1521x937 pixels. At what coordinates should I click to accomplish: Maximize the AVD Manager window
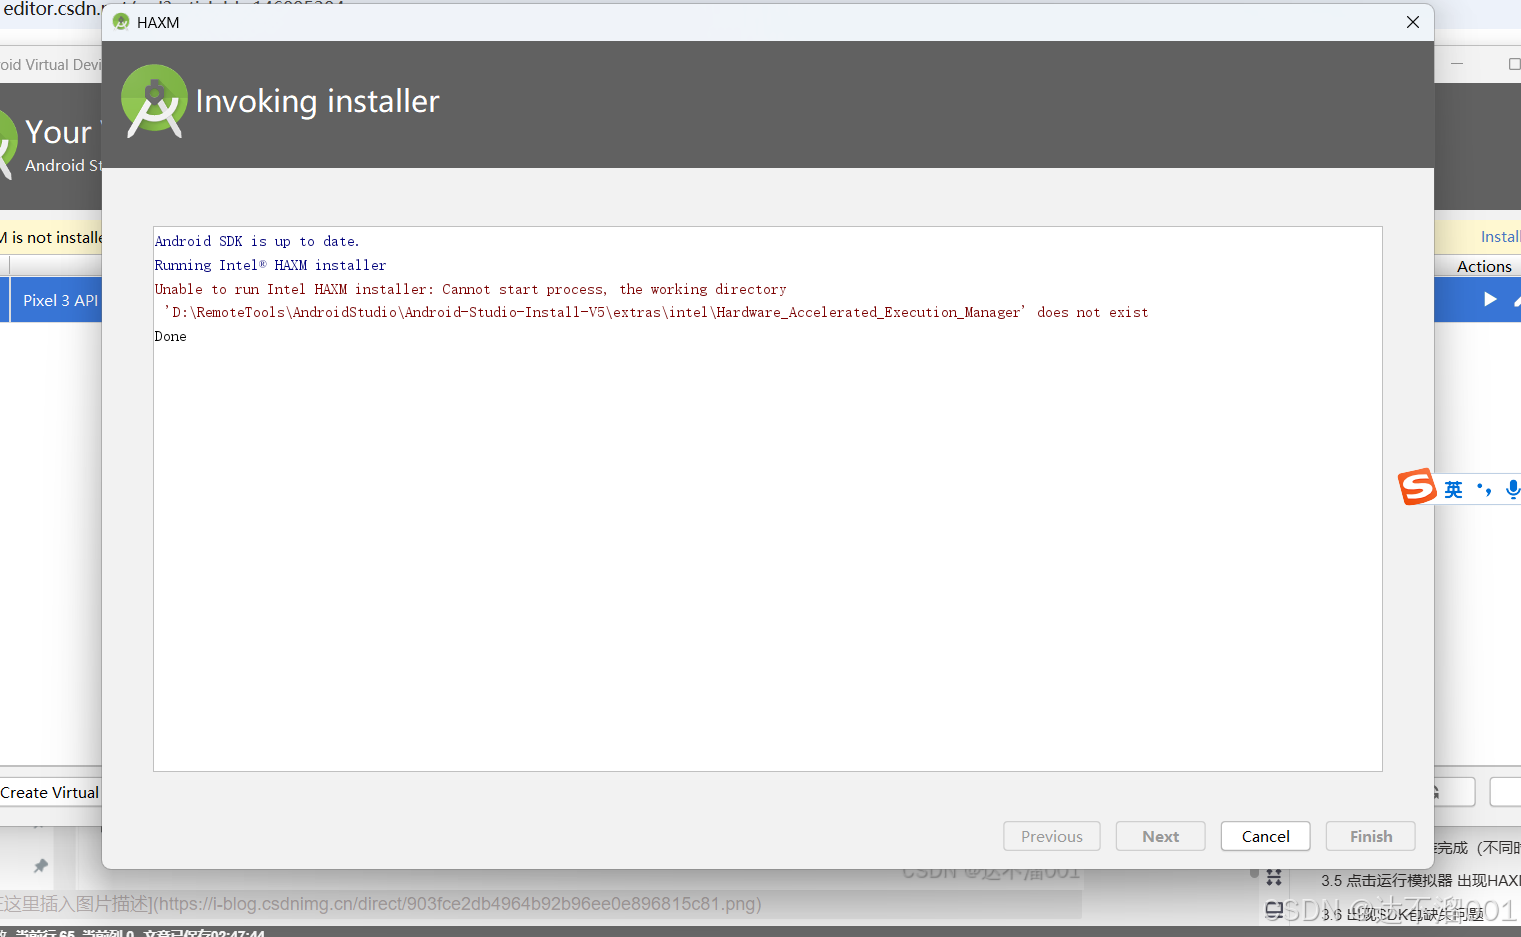(x=1514, y=64)
